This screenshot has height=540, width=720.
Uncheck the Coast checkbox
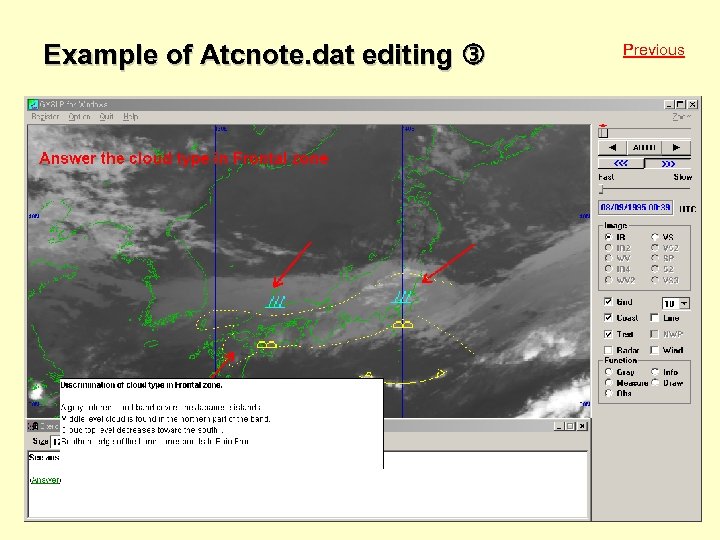[608, 318]
